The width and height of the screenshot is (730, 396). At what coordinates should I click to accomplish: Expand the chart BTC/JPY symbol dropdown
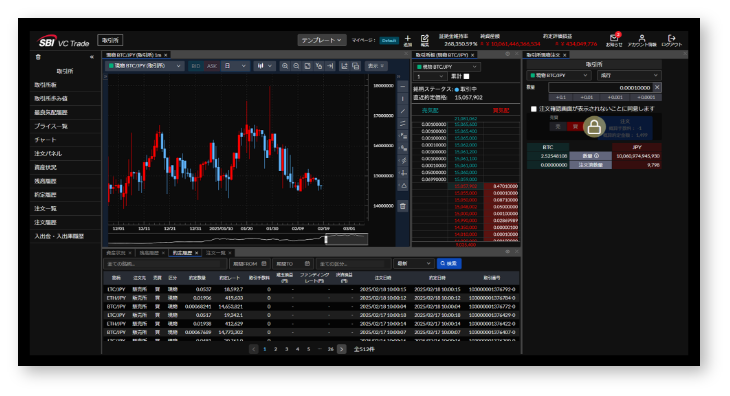point(145,66)
